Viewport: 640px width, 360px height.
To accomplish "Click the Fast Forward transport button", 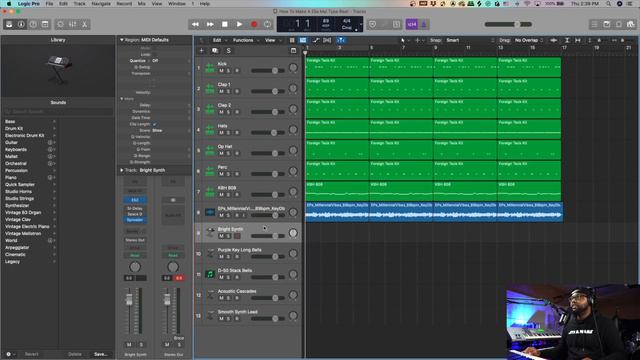I will [x=210, y=24].
